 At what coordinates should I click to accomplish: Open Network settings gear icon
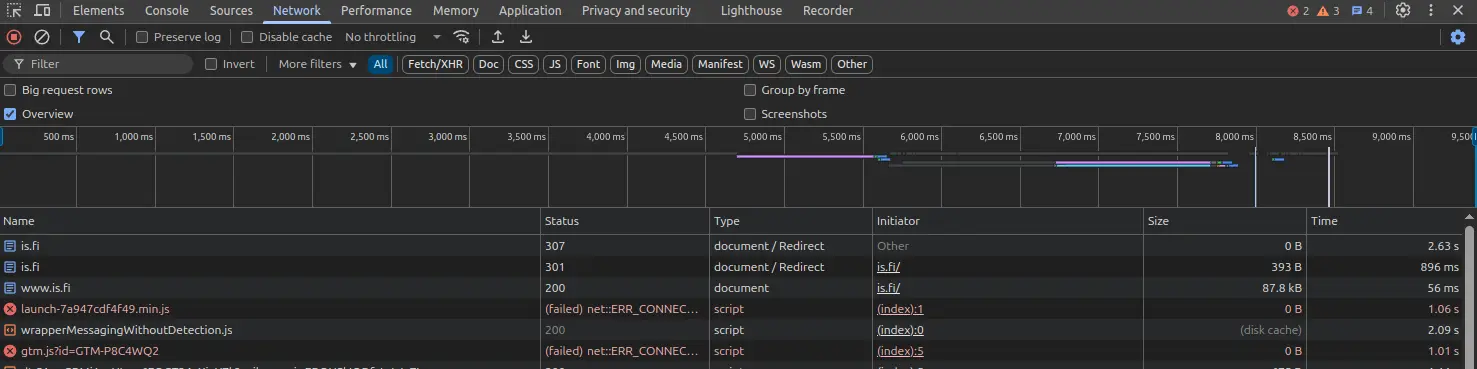tap(1458, 37)
